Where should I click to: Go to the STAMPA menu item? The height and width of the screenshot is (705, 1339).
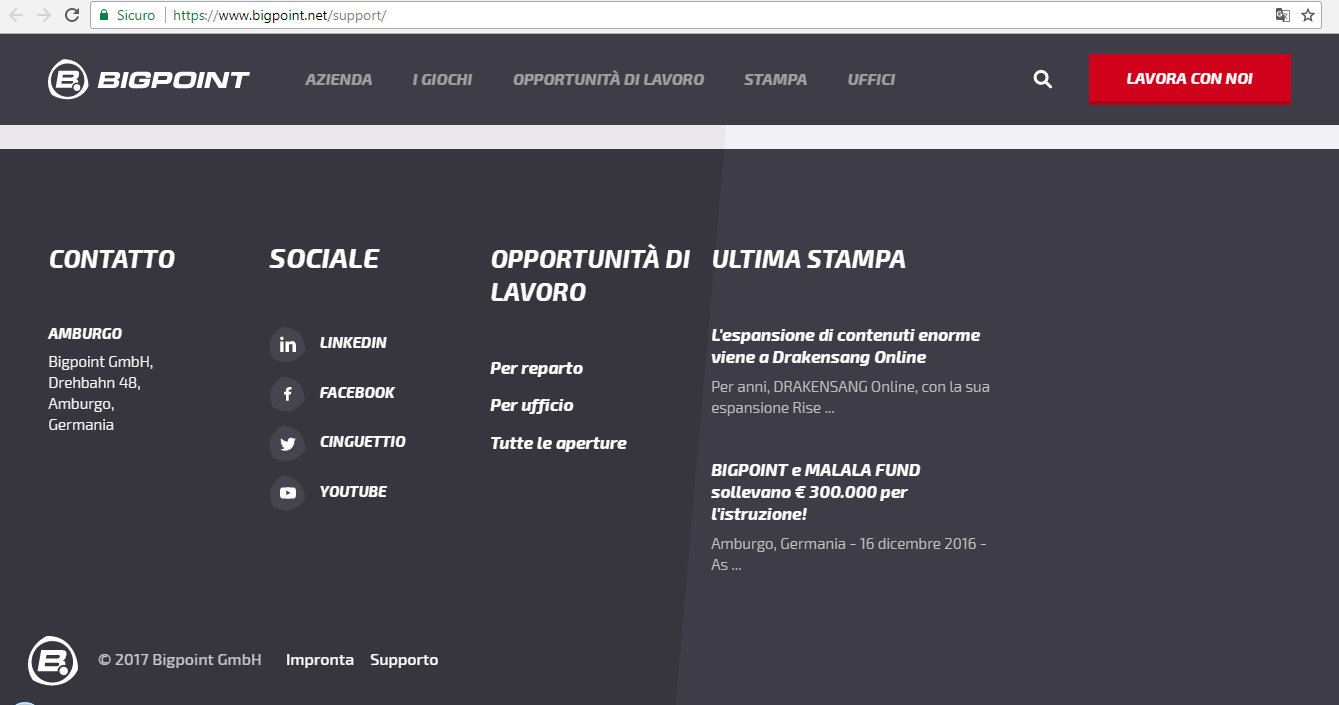click(x=775, y=80)
